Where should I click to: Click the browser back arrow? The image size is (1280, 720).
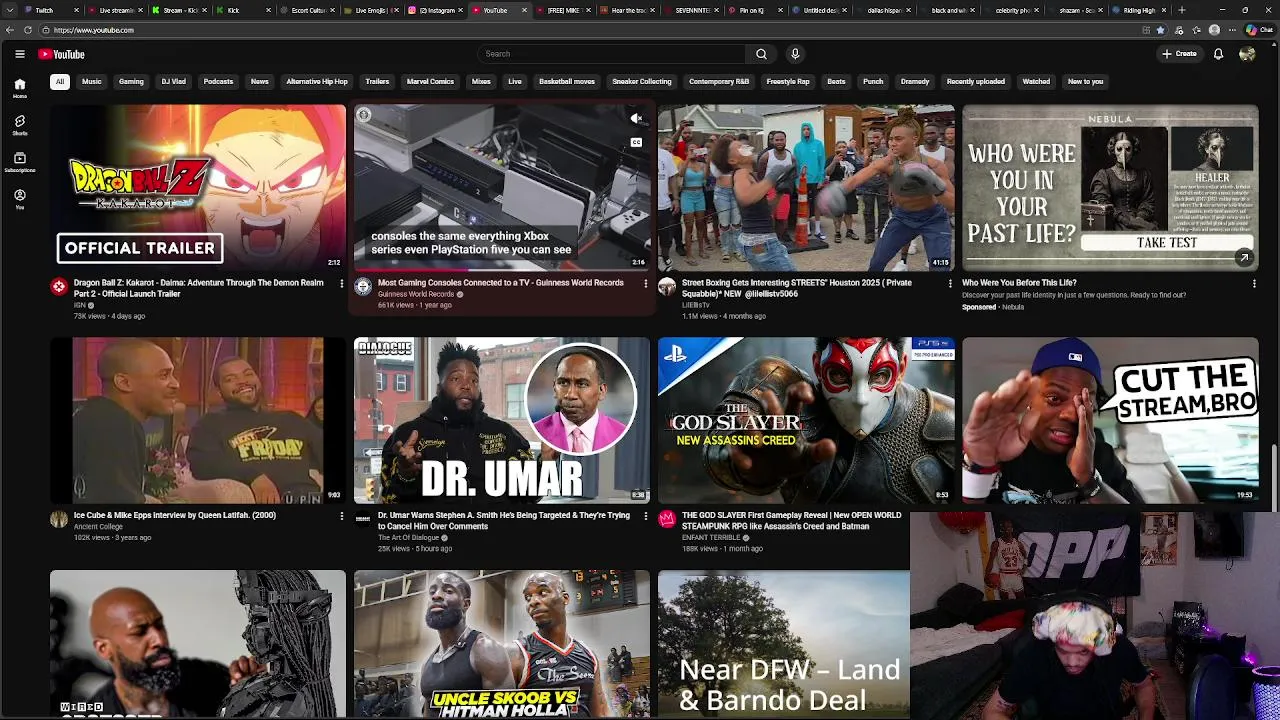coord(8,30)
